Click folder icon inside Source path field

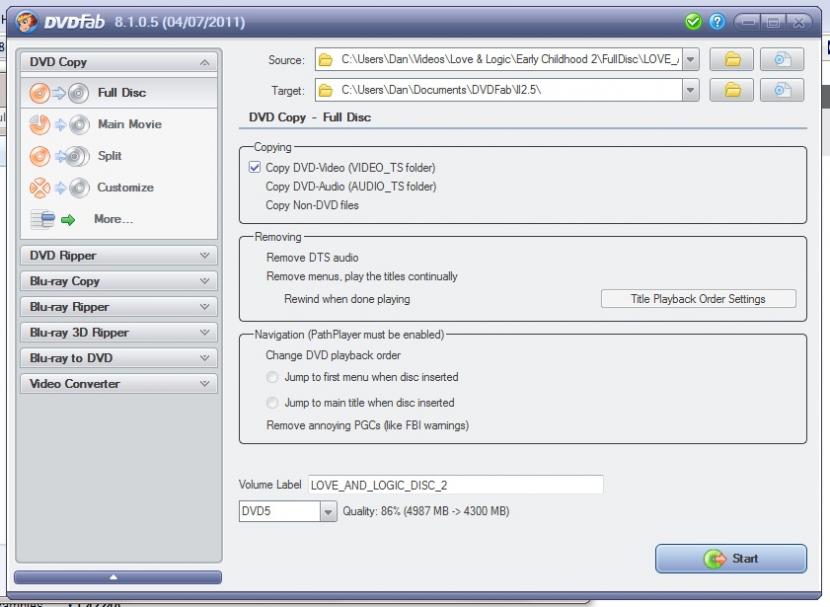(326, 60)
